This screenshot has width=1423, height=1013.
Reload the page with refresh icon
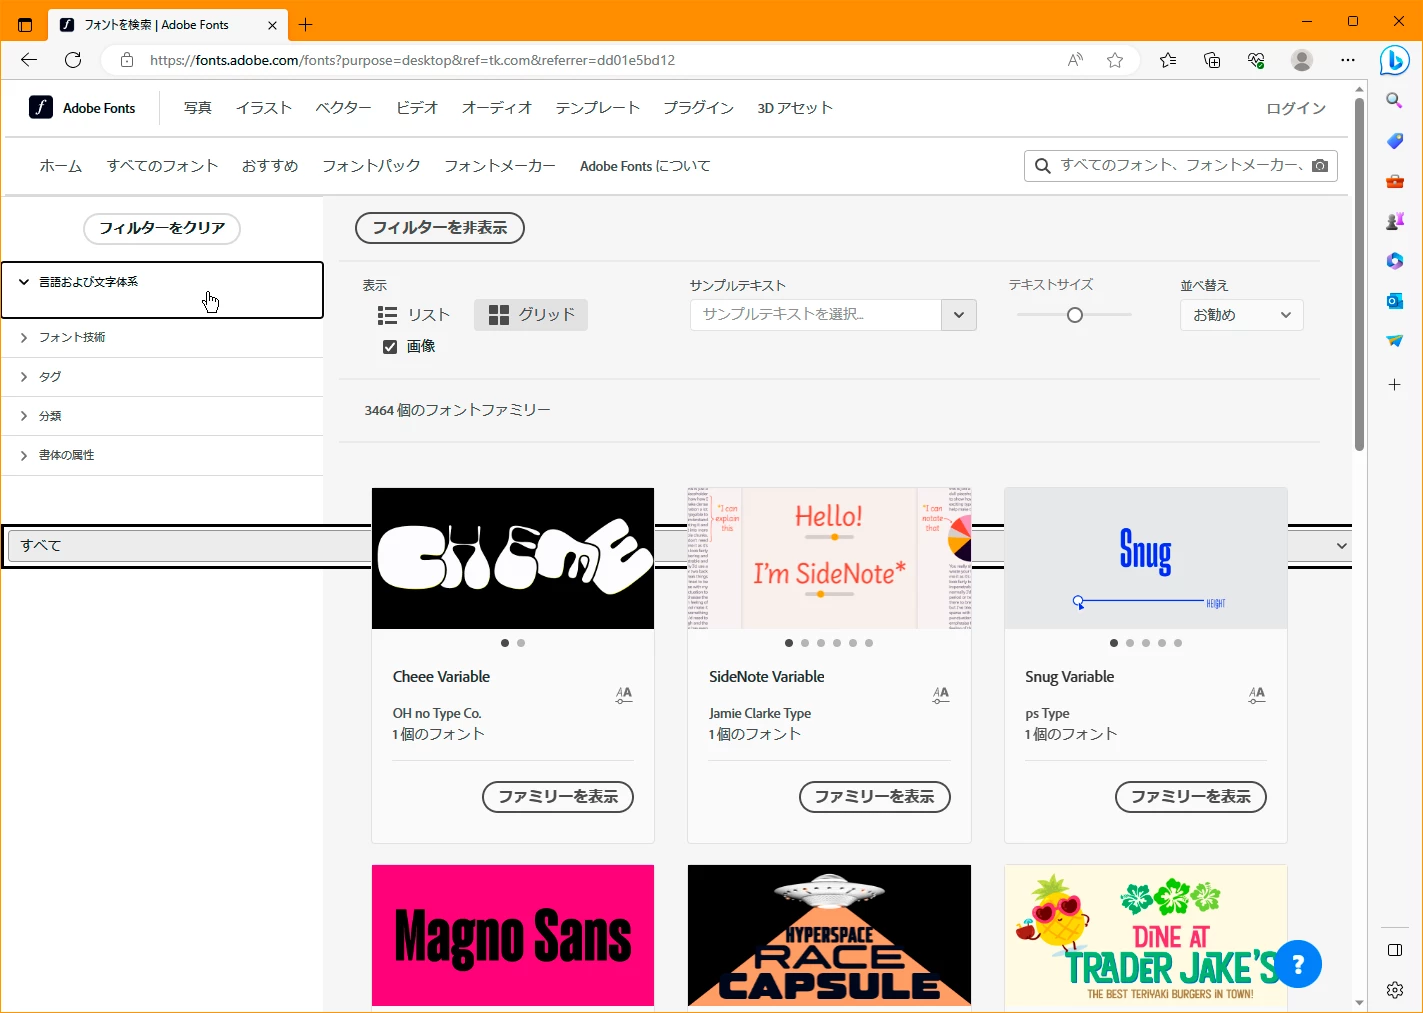pyautogui.click(x=73, y=60)
